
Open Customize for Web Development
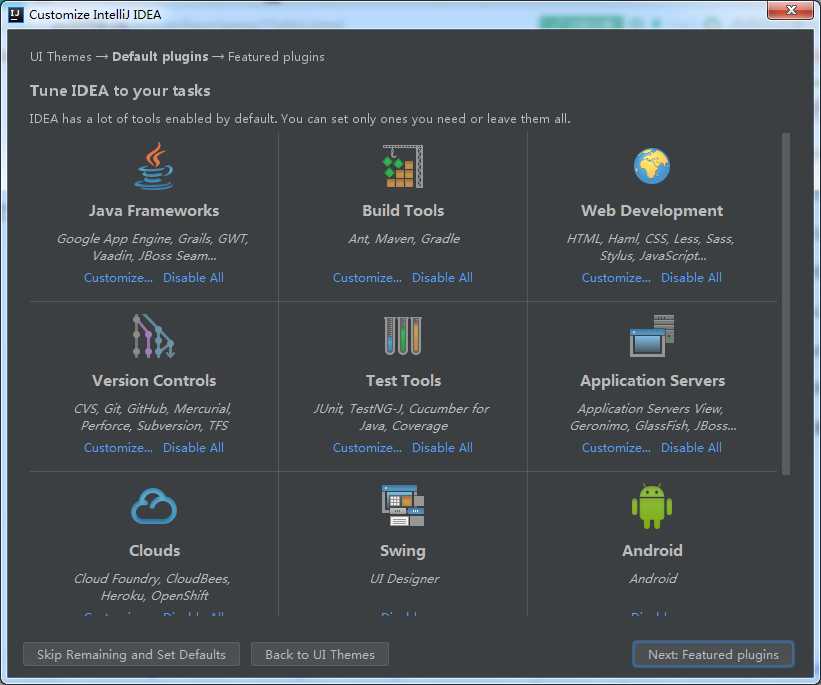616,278
